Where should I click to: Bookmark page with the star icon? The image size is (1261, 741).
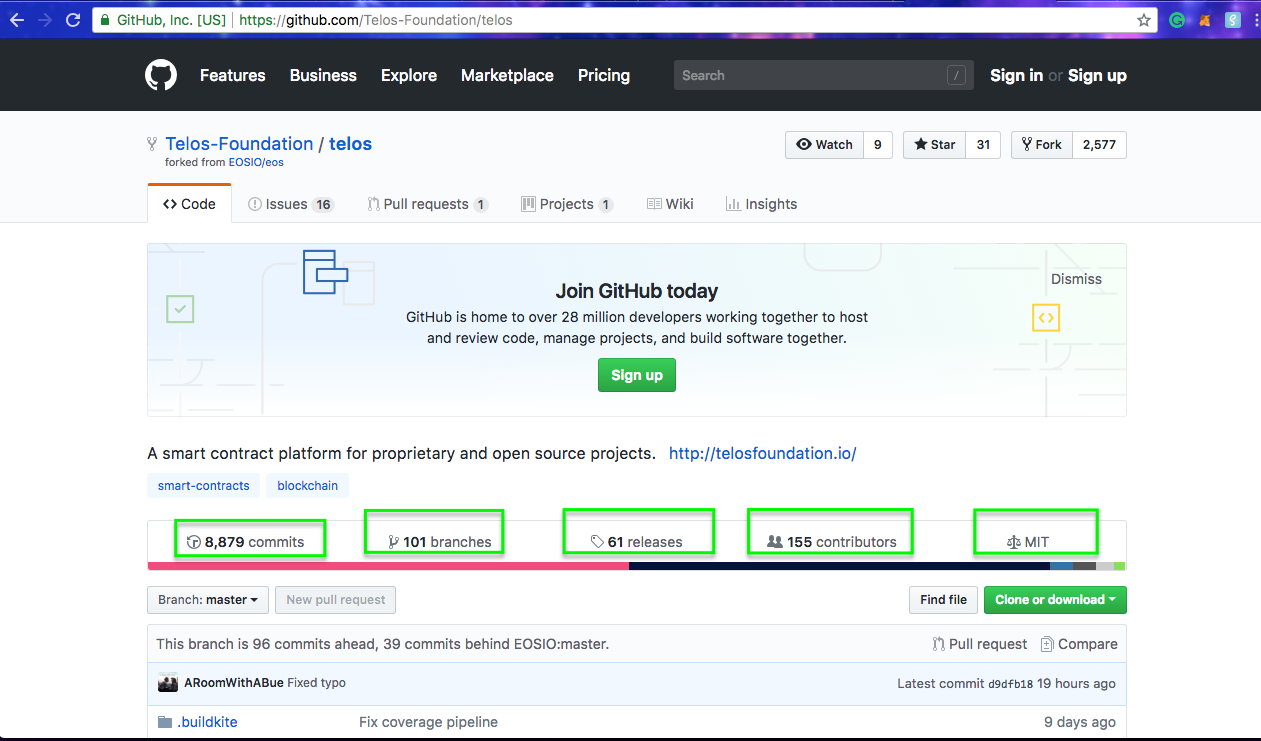(1144, 20)
